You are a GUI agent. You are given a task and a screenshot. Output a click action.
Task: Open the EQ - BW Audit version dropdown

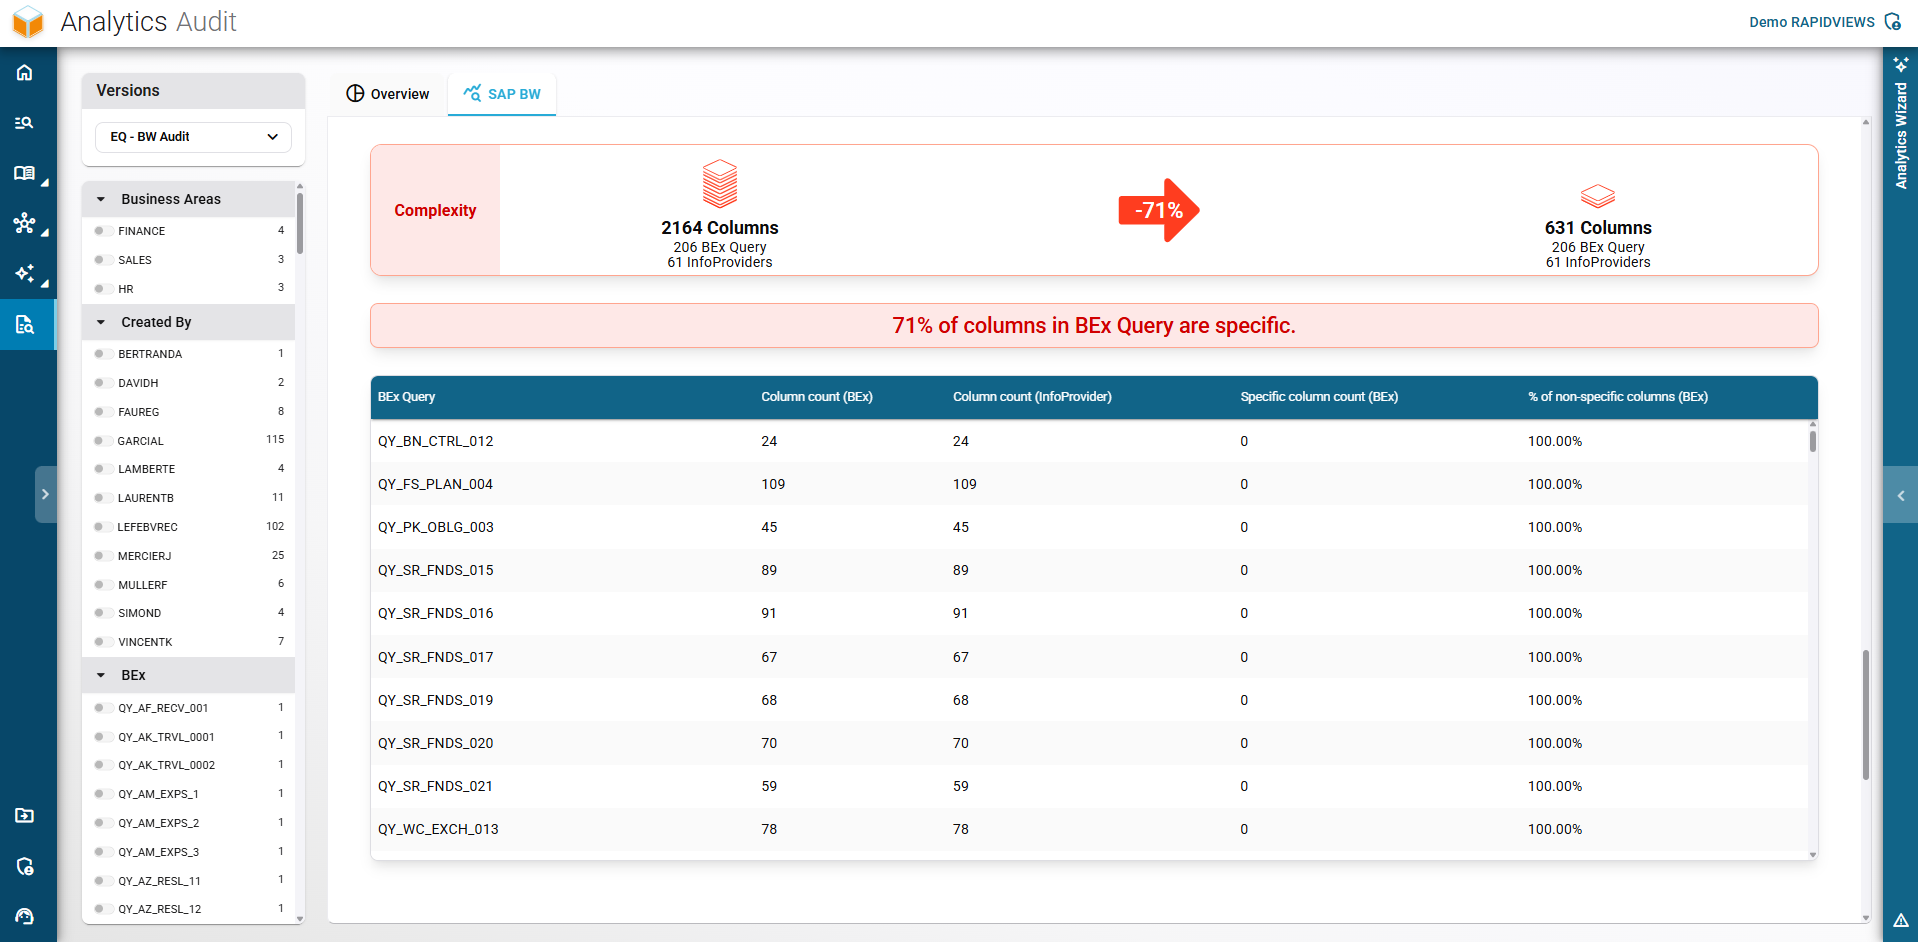pyautogui.click(x=193, y=137)
